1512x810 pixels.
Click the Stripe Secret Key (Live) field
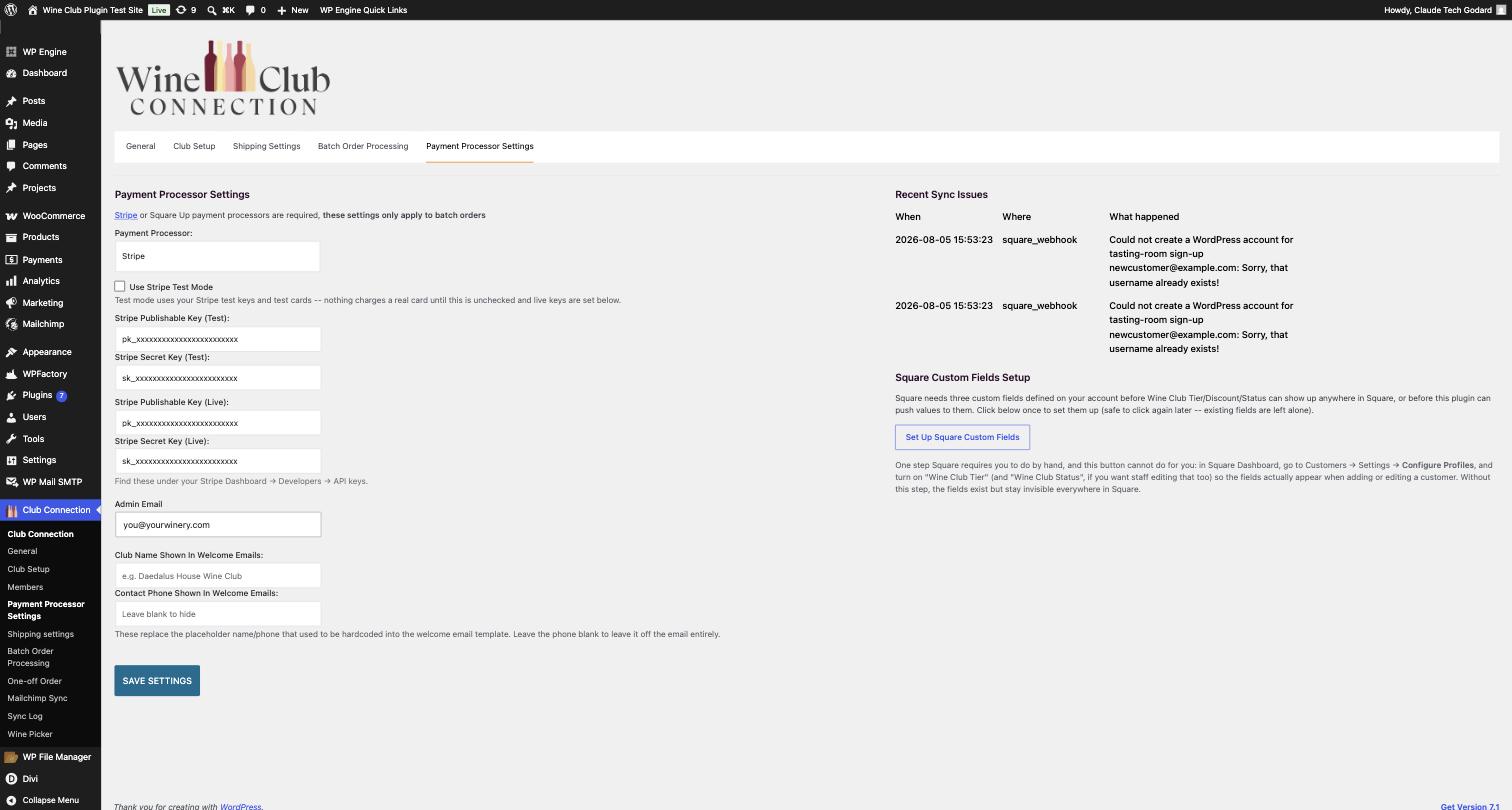pos(218,461)
